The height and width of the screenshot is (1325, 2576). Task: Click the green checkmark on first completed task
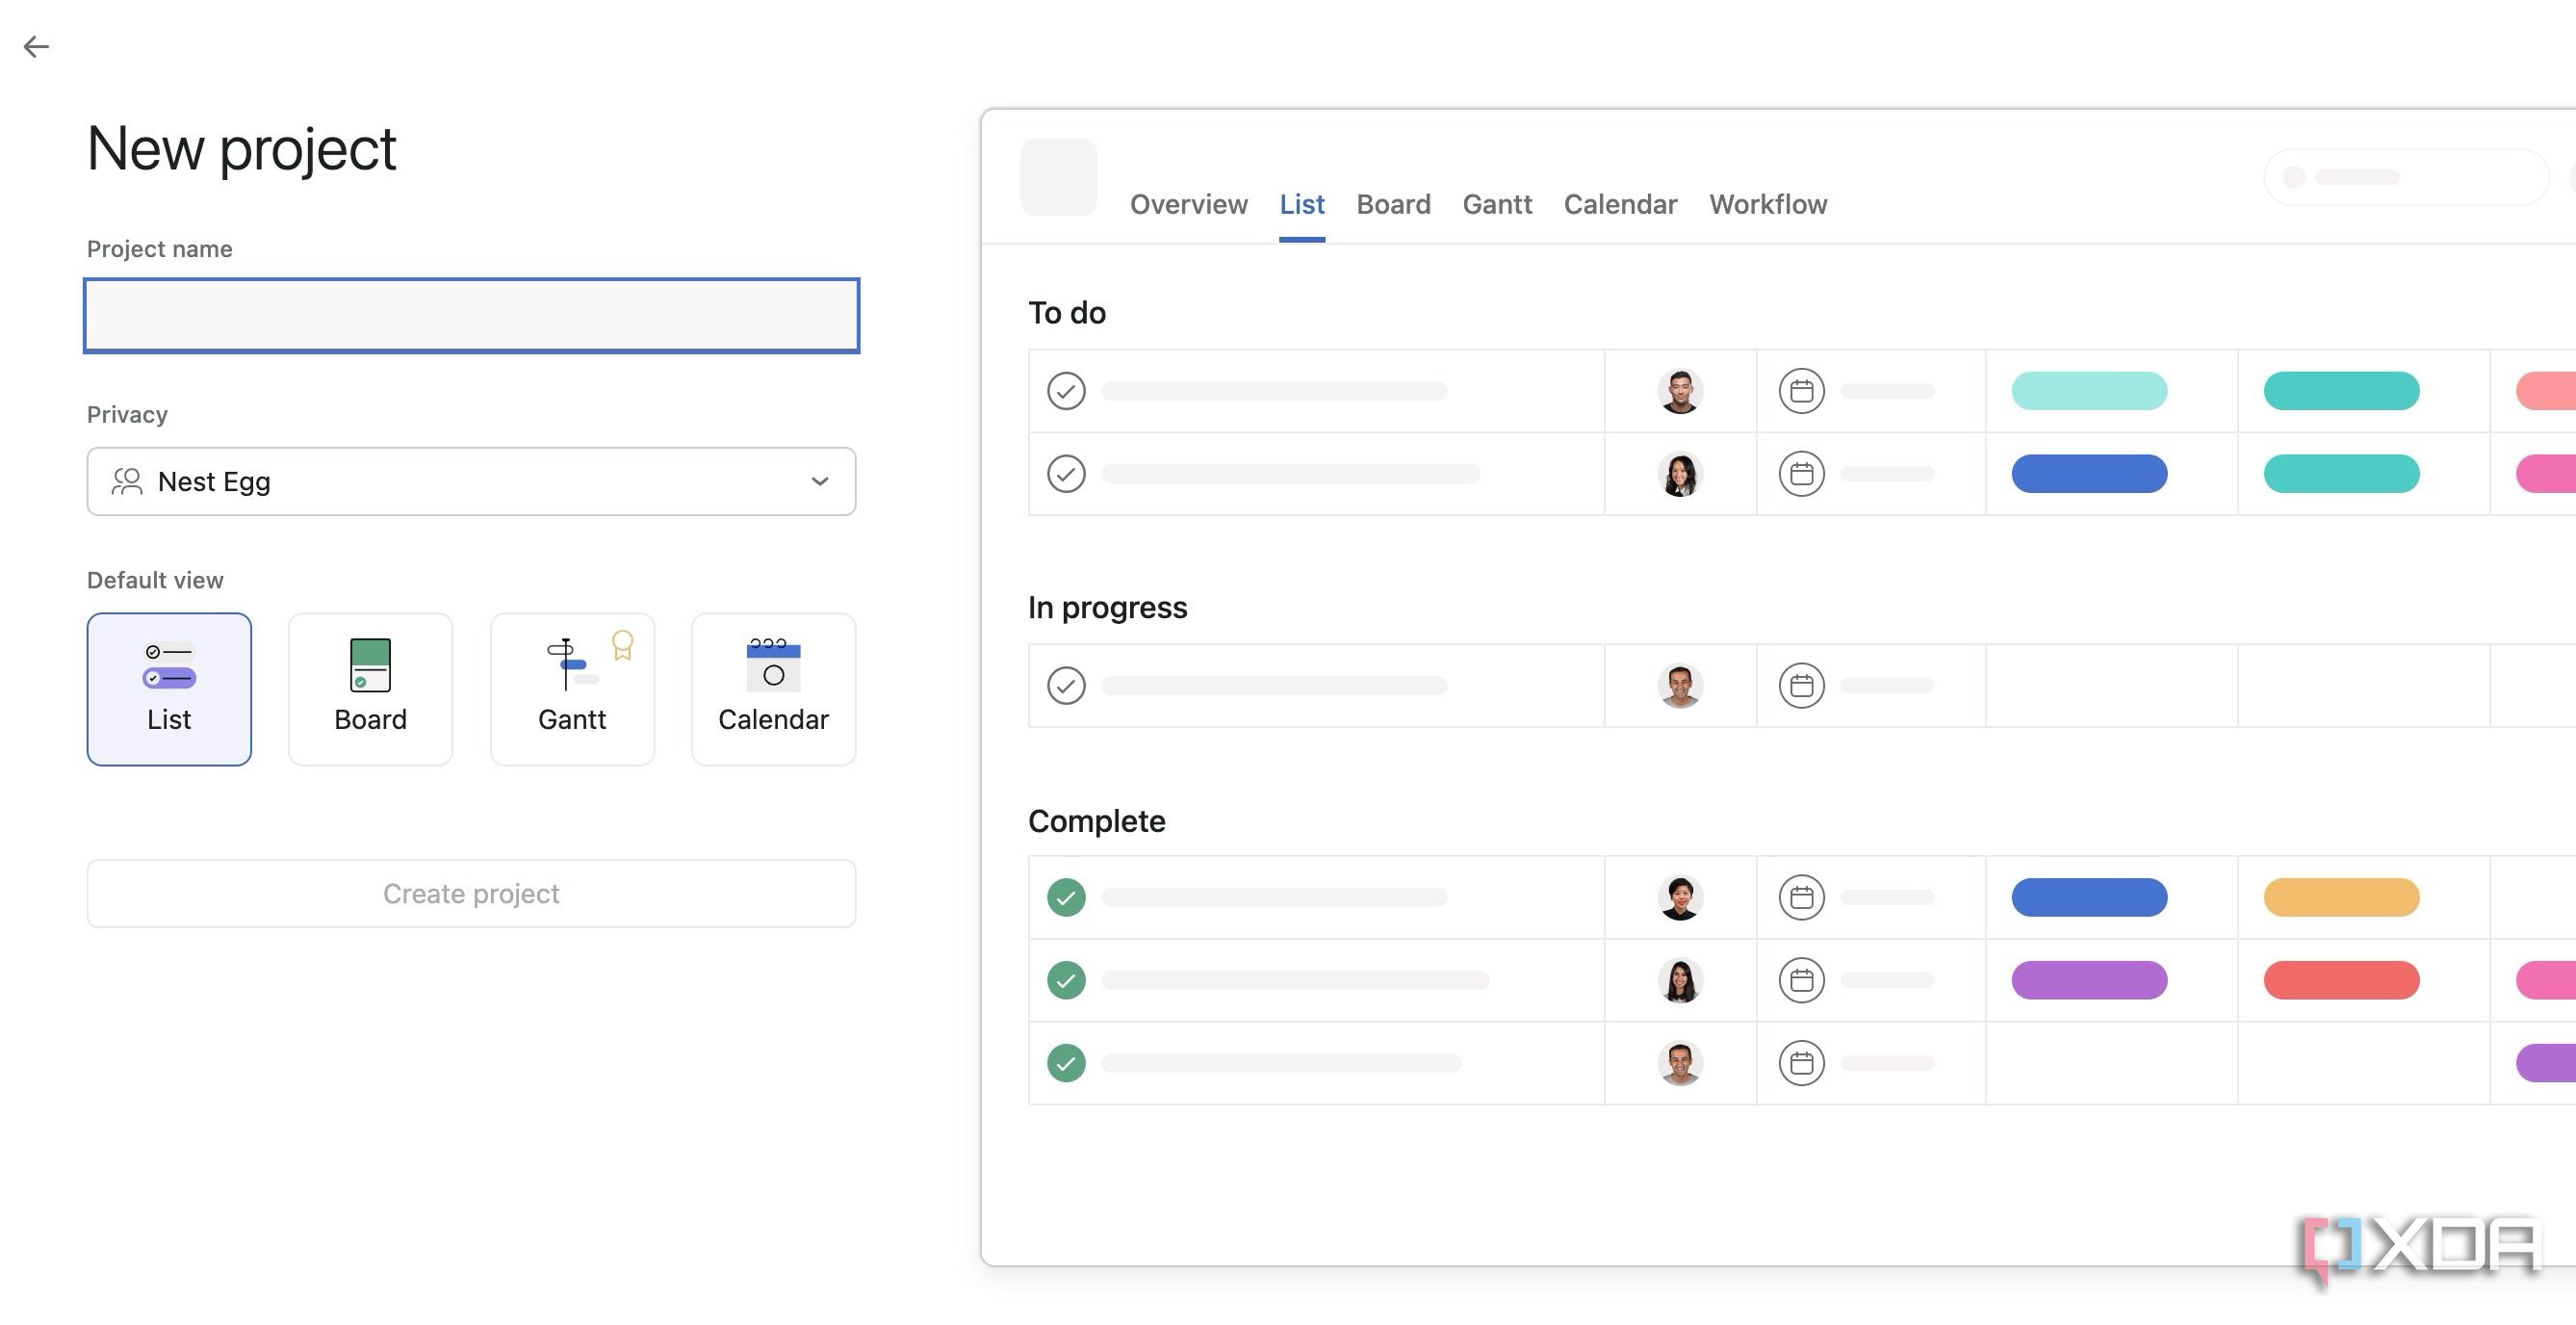(1066, 897)
